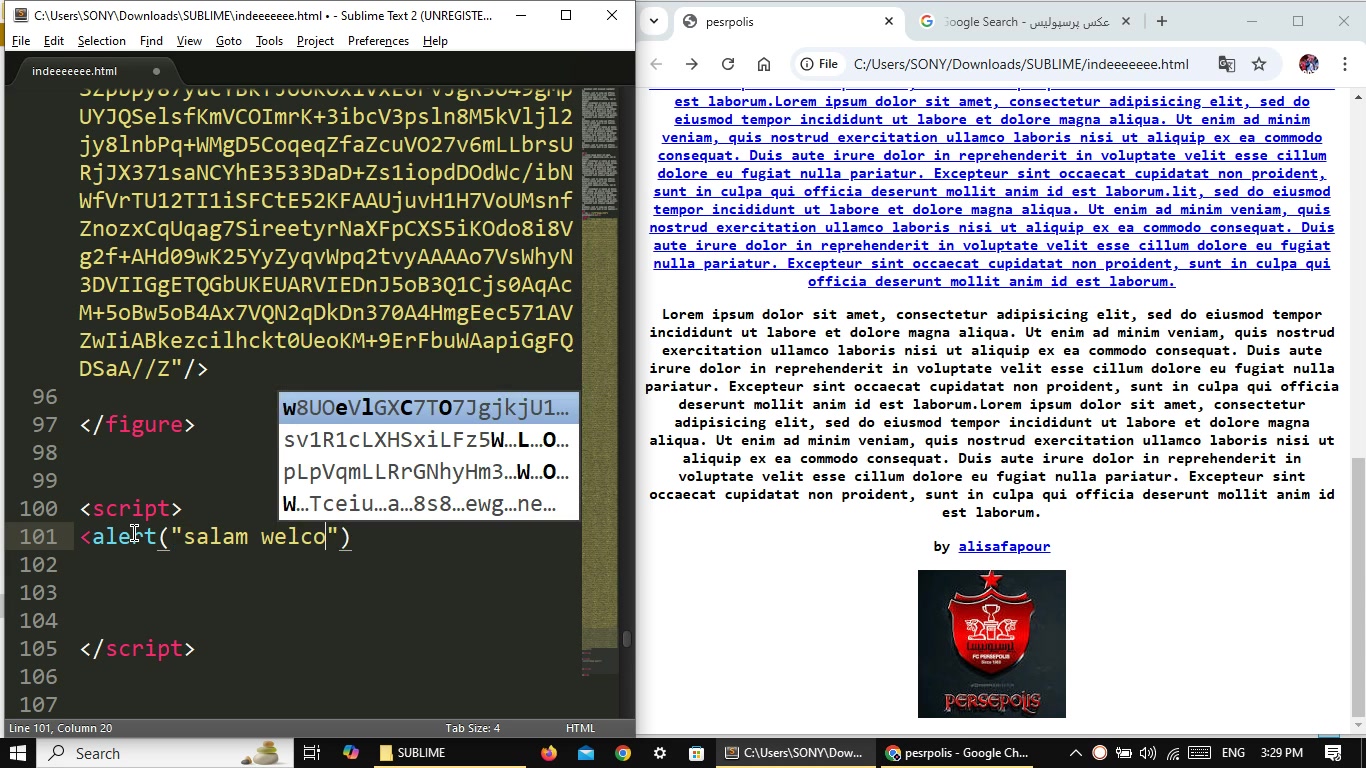Open the File menu in Sublime Text
Image resolution: width=1366 pixels, height=768 pixels.
pos(21,41)
